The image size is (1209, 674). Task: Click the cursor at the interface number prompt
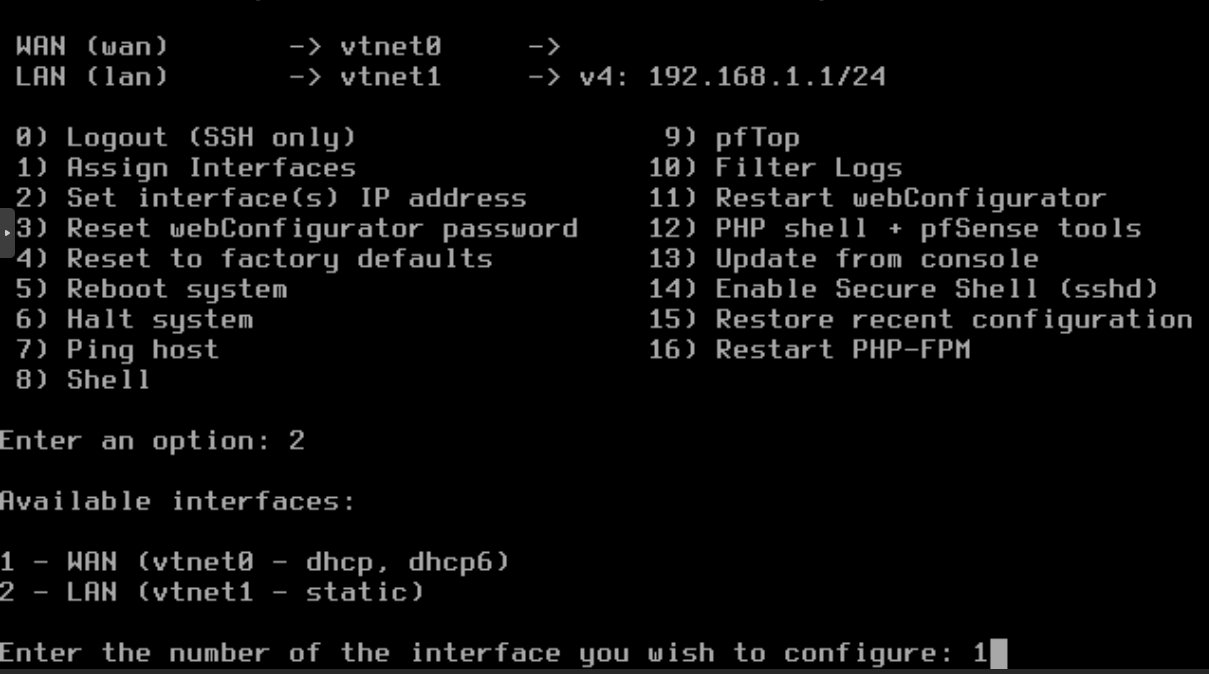(x=997, y=654)
